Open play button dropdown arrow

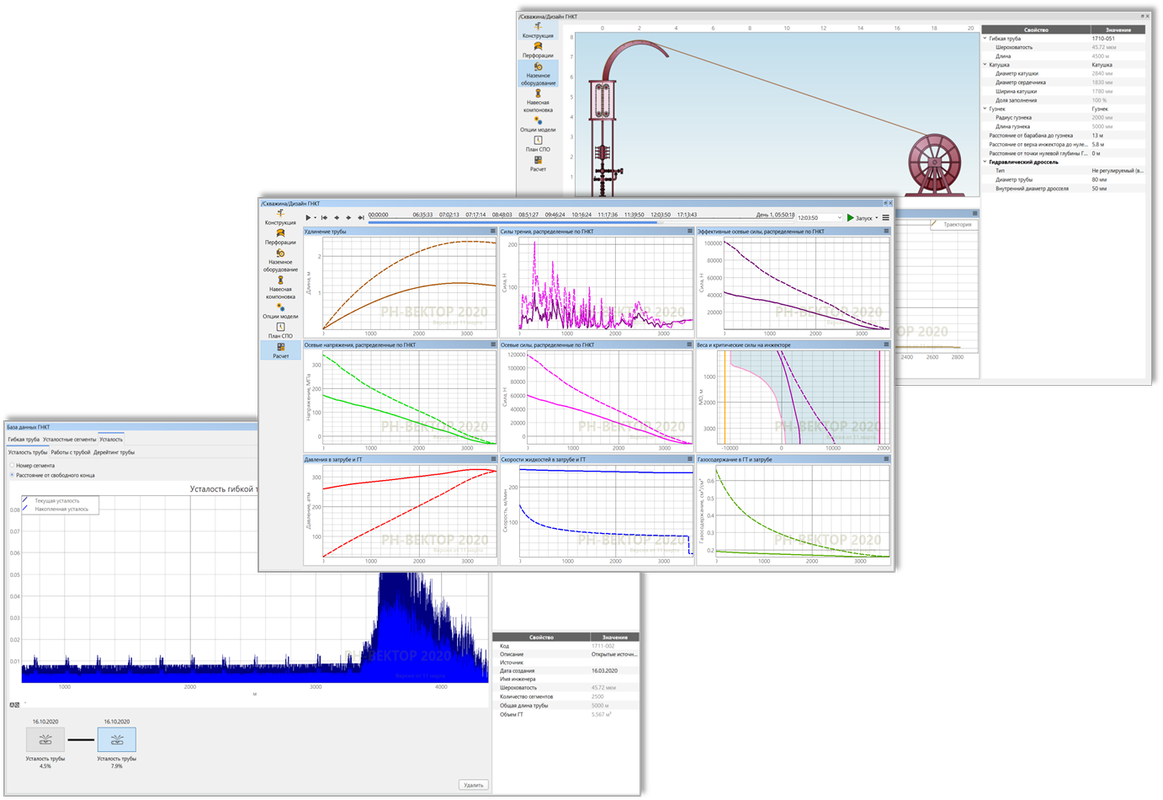click(x=315, y=218)
